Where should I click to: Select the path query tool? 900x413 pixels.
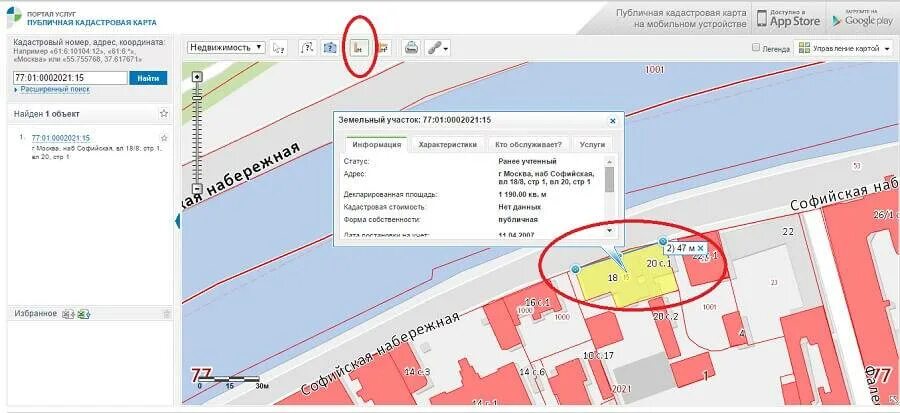point(307,48)
